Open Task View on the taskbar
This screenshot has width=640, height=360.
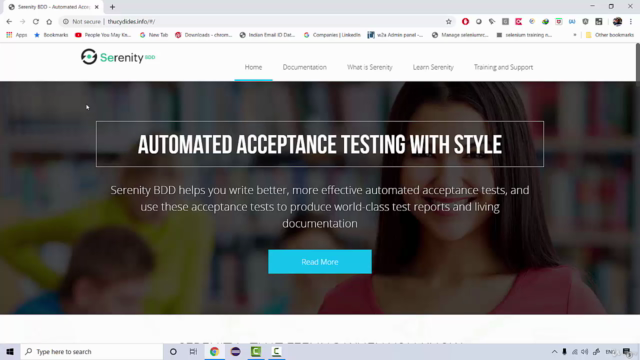193,351
